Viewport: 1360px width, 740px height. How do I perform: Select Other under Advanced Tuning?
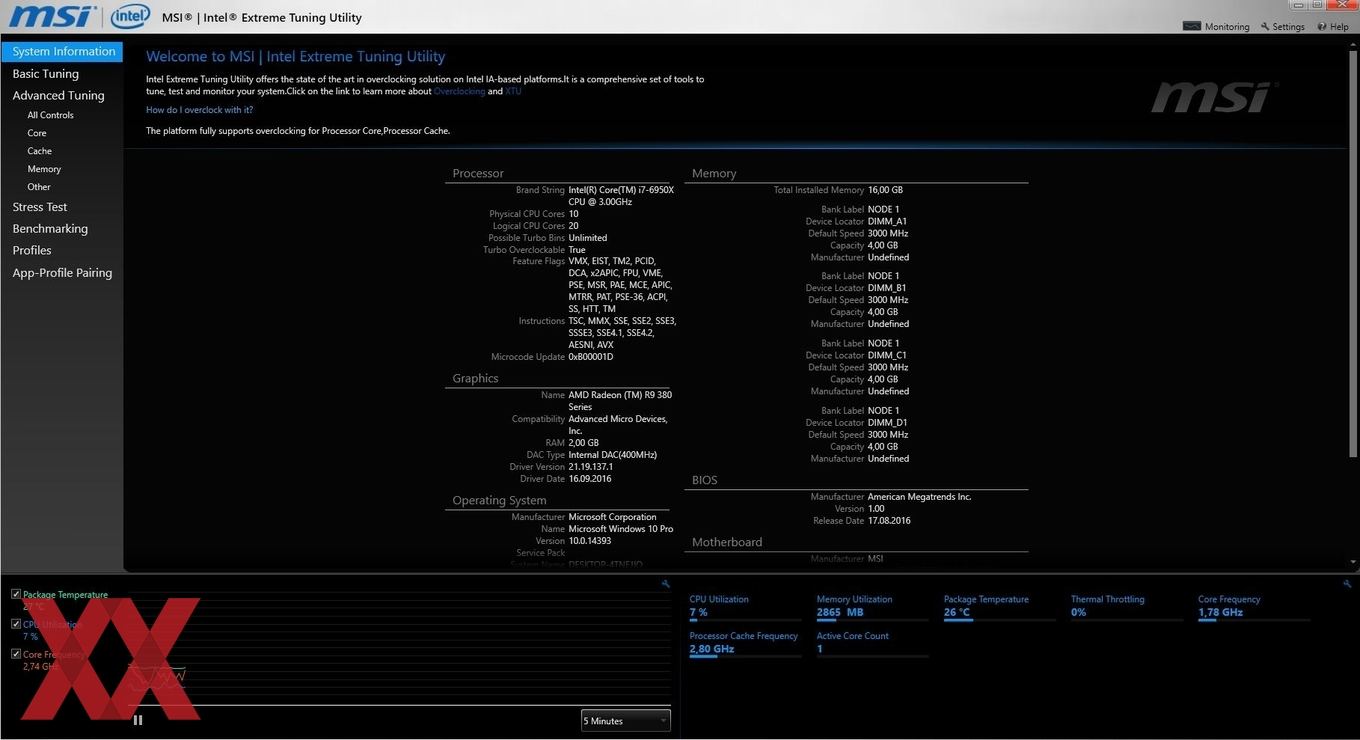coord(39,187)
